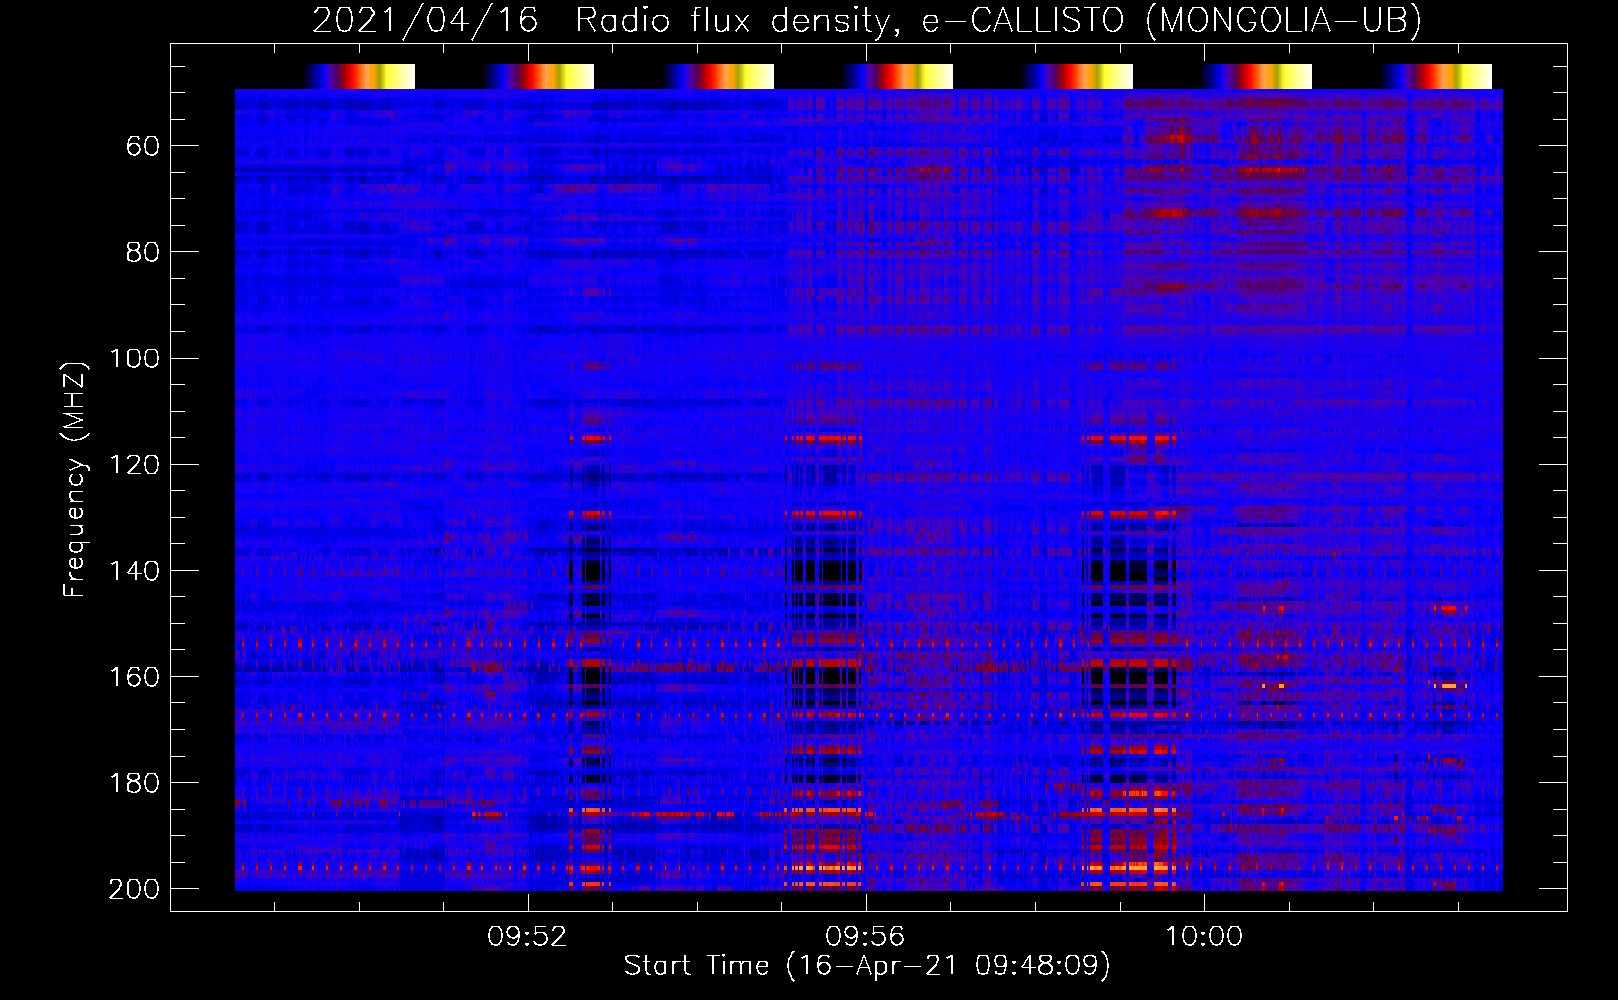Screen dimensions: 1618x1000
Task: Click the first color bar legend on the left
Action: (360, 76)
